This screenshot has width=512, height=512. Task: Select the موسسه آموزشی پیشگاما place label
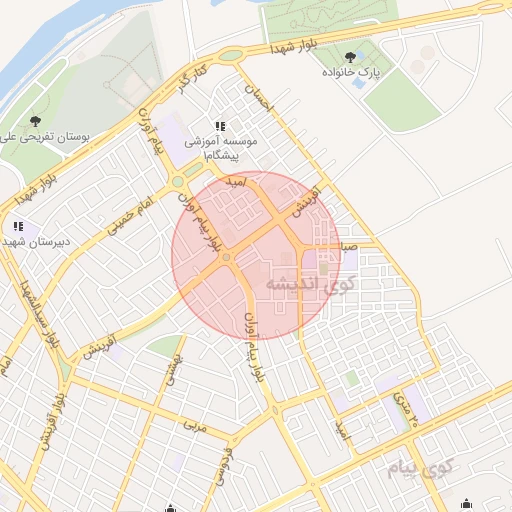click(221, 148)
